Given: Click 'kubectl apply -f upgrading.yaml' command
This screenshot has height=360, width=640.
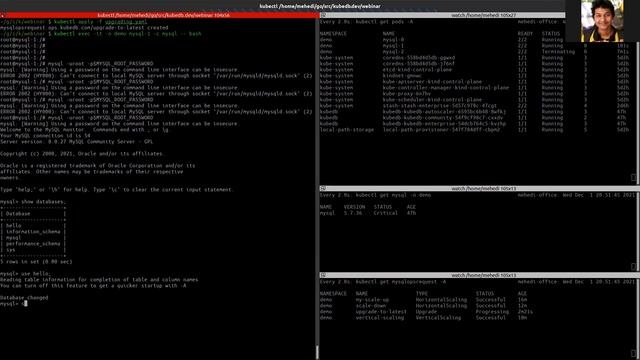Looking at the screenshot, I should click(100, 22).
